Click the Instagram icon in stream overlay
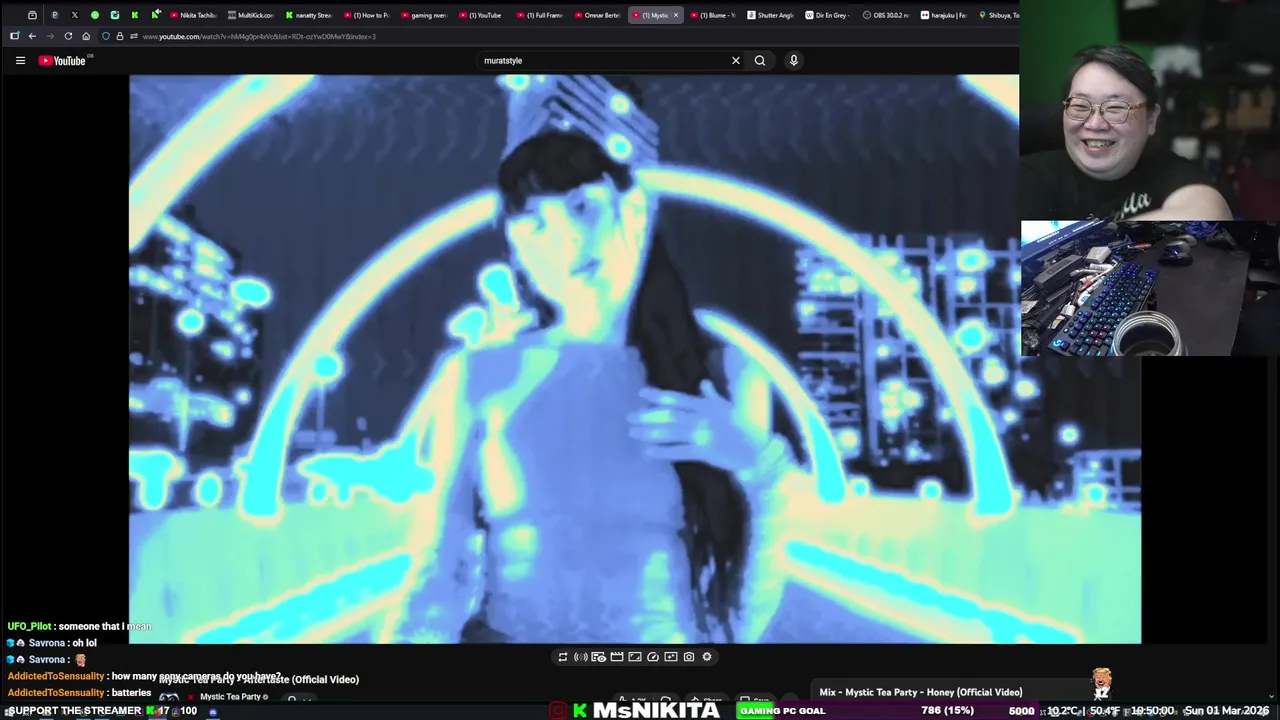The width and height of the screenshot is (1280, 720). click(557, 710)
